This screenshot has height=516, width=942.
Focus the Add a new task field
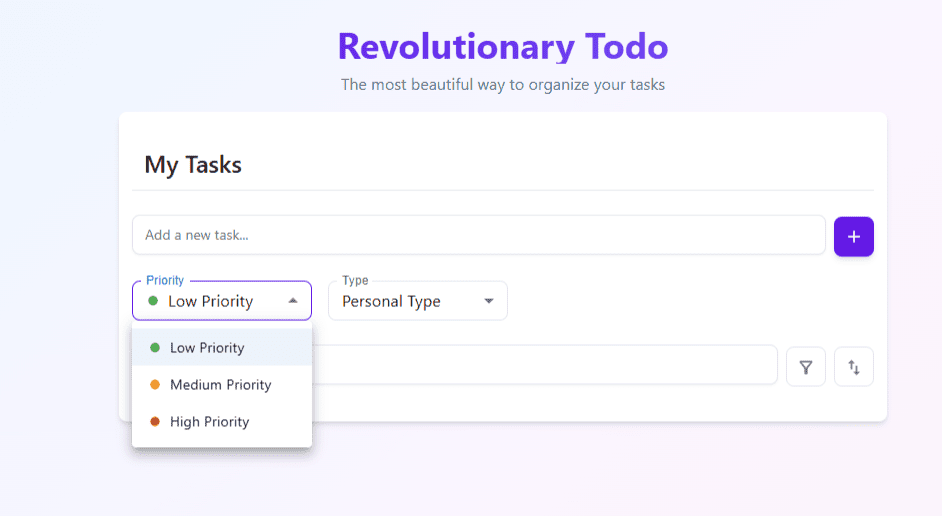click(479, 235)
